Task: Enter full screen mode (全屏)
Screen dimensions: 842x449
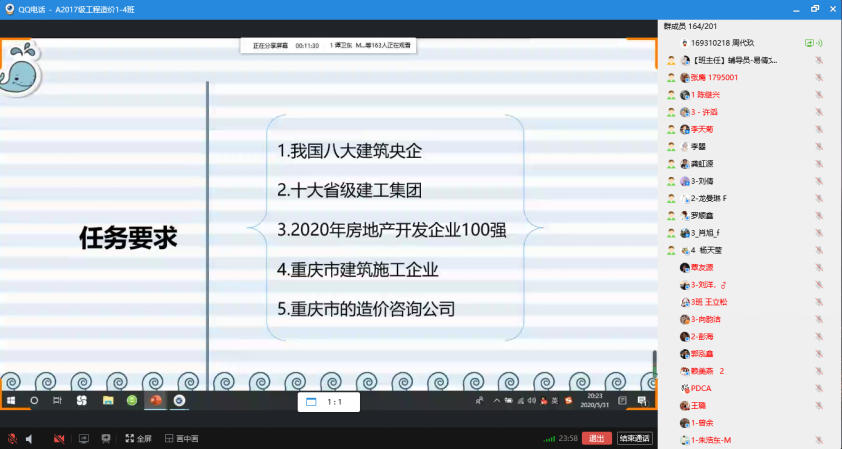Action: [x=138, y=438]
